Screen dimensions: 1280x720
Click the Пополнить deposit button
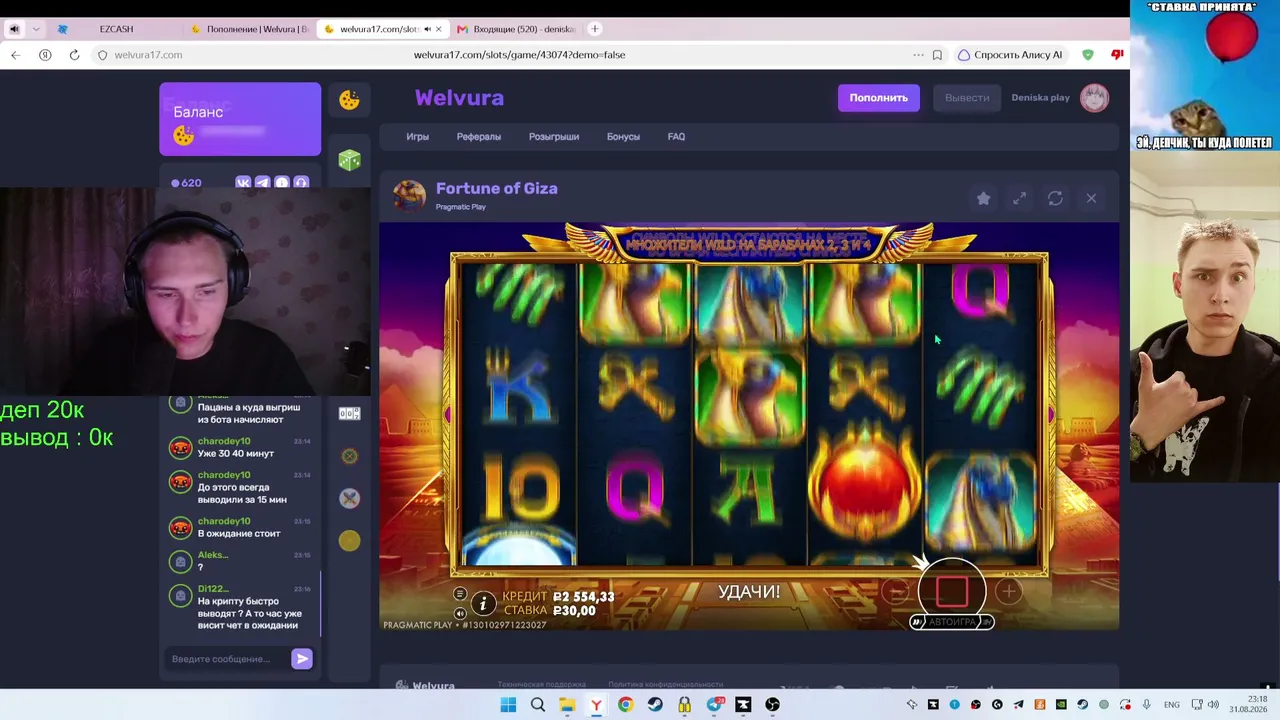879,97
